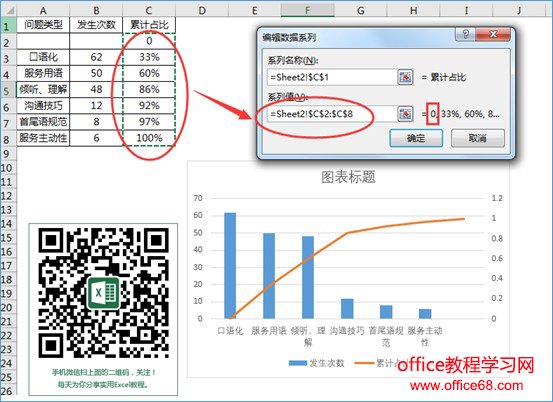Click the orange 累计占比 legend marker

click(364, 363)
